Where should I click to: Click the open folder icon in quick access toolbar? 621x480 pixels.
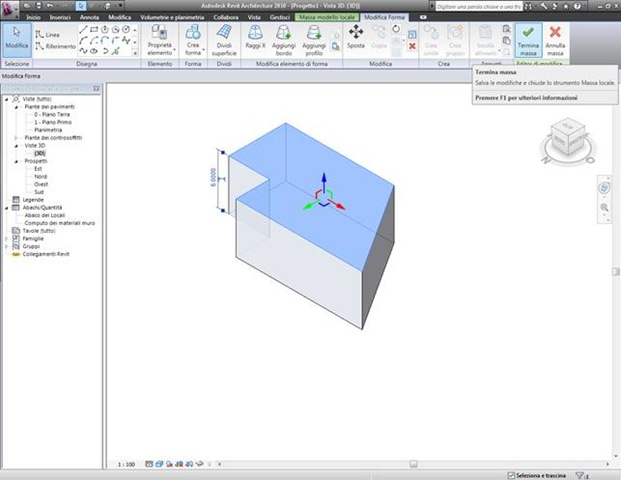pyautogui.click(x=27, y=6)
